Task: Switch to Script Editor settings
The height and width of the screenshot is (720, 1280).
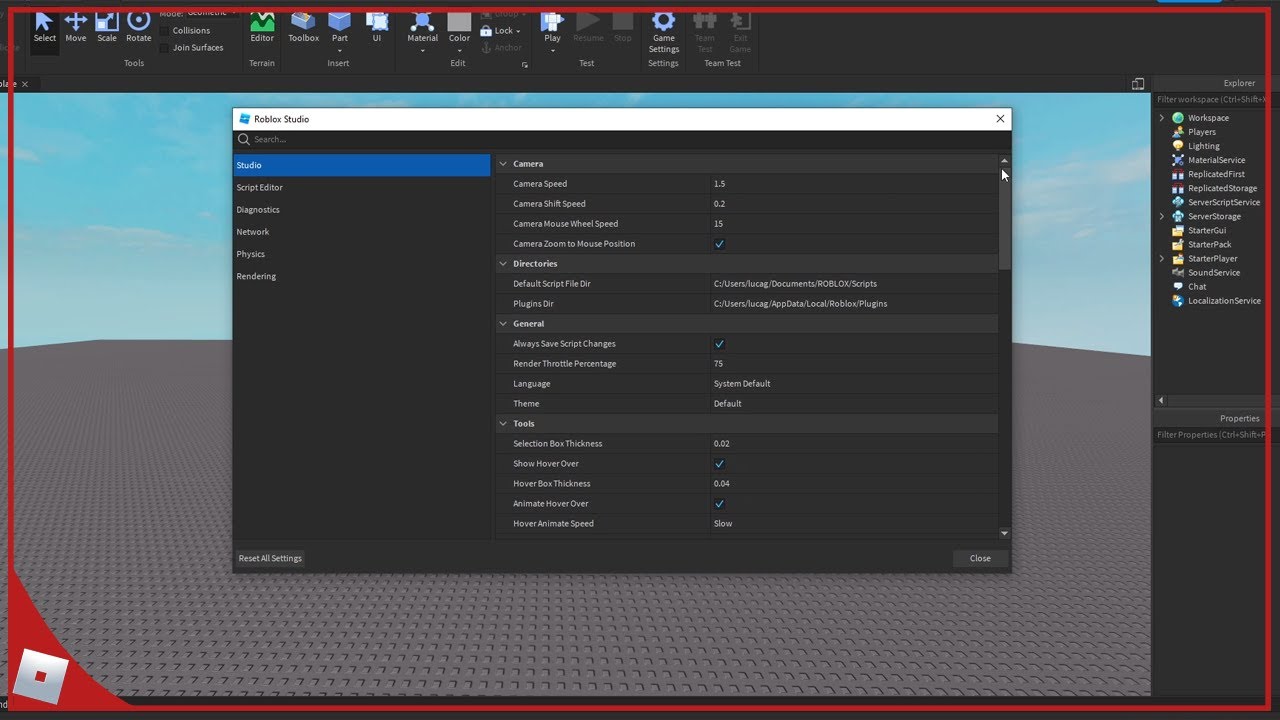Action: click(362, 187)
